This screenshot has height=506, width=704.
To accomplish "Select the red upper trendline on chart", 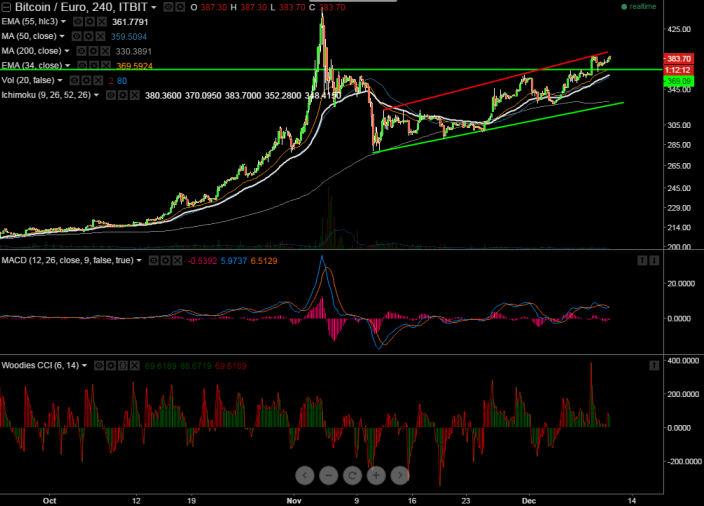I will [x=494, y=81].
